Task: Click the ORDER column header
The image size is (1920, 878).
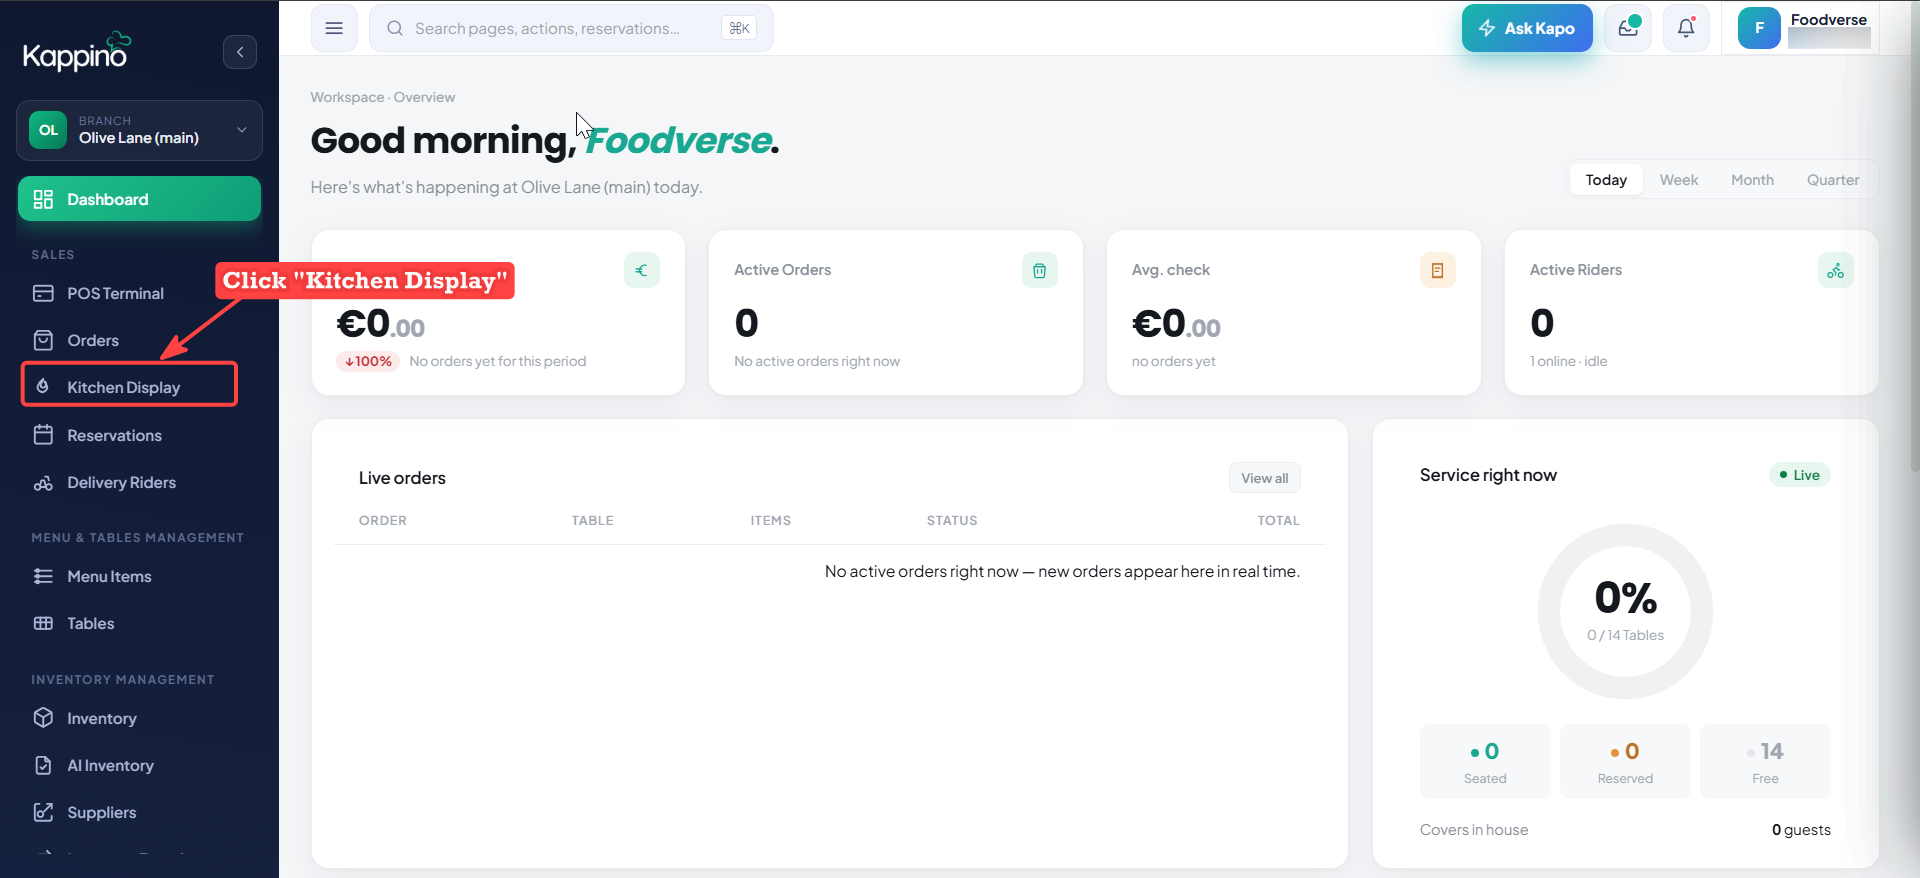Action: coord(383,520)
